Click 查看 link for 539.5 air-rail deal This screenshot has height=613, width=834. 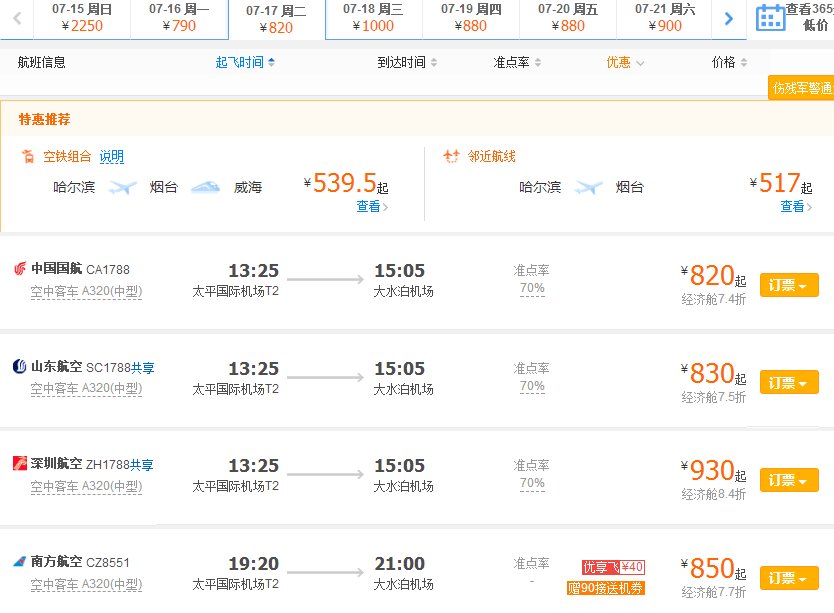pos(372,207)
